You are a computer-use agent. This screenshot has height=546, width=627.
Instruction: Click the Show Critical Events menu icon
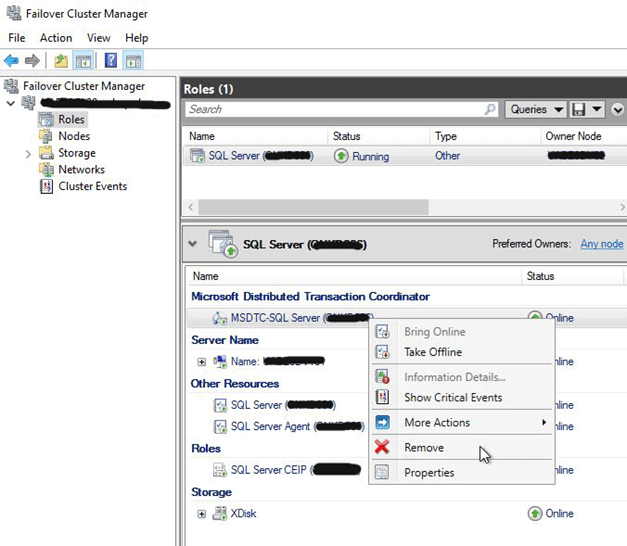point(382,397)
